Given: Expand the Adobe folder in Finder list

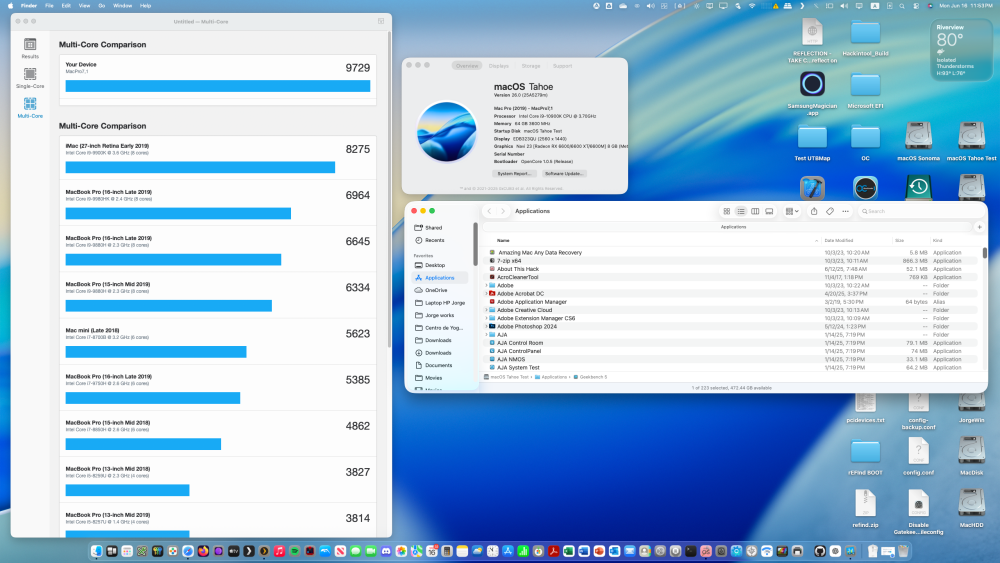Looking at the screenshot, I should tap(487, 286).
